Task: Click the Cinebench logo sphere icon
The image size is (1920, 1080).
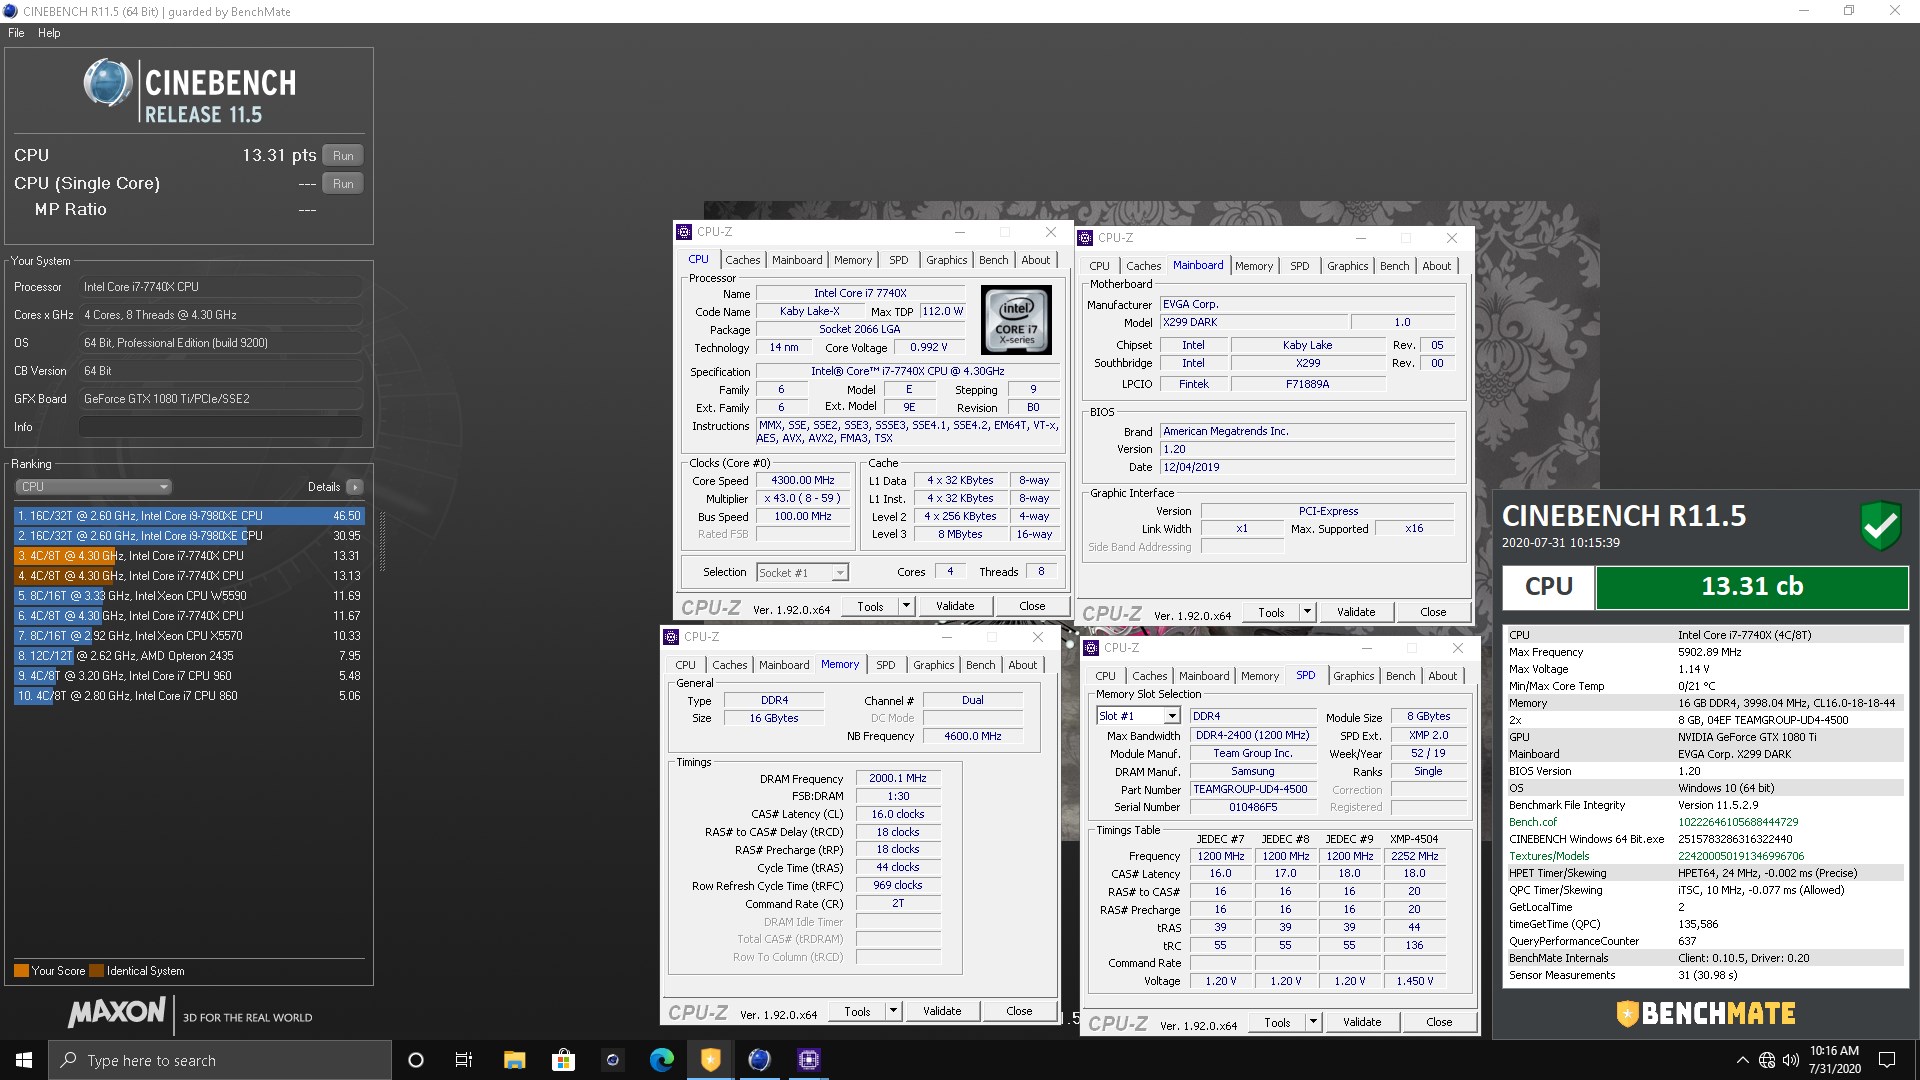Action: coord(108,83)
